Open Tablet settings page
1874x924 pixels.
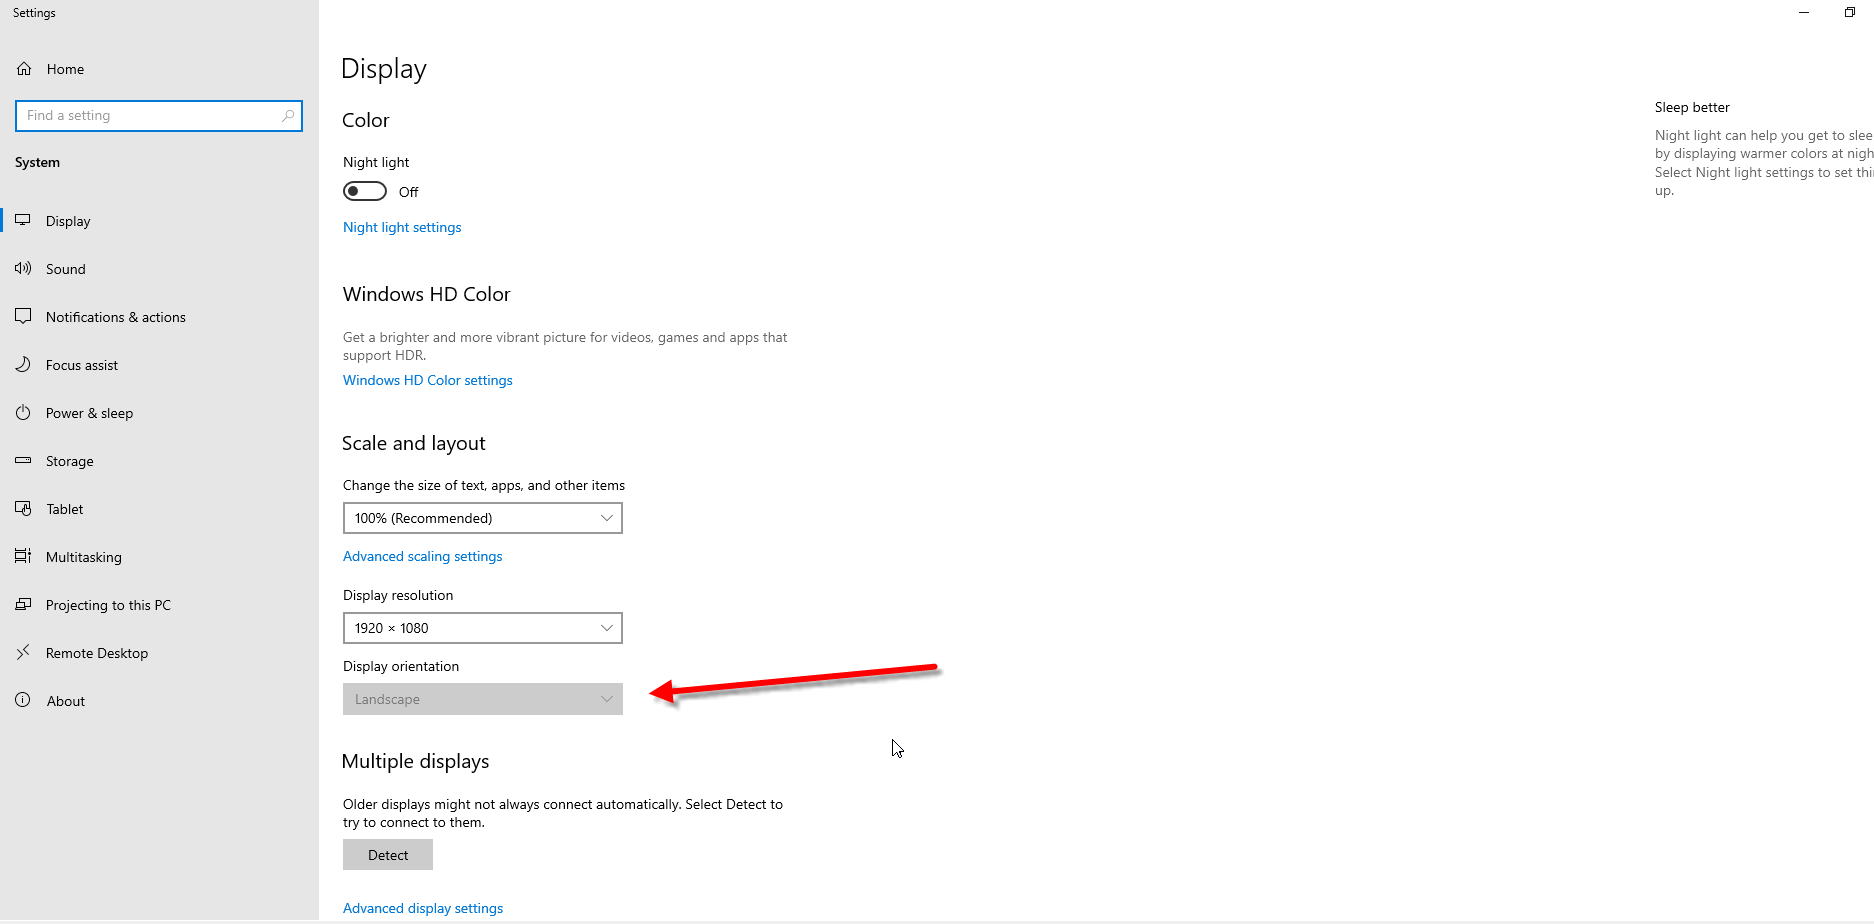pos(160,509)
